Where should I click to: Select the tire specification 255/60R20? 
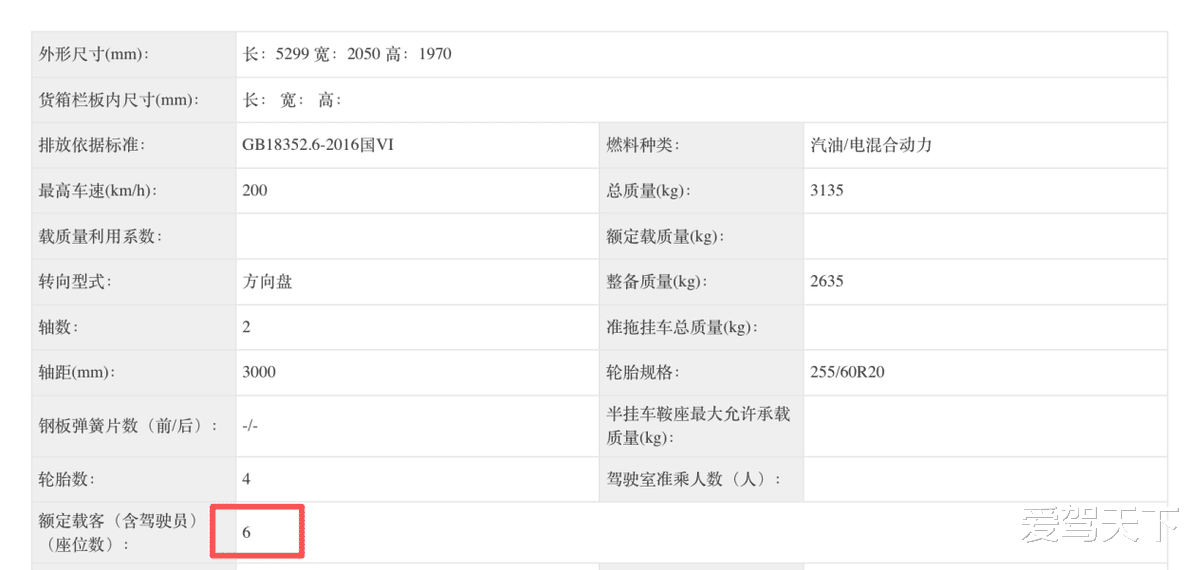pos(847,372)
